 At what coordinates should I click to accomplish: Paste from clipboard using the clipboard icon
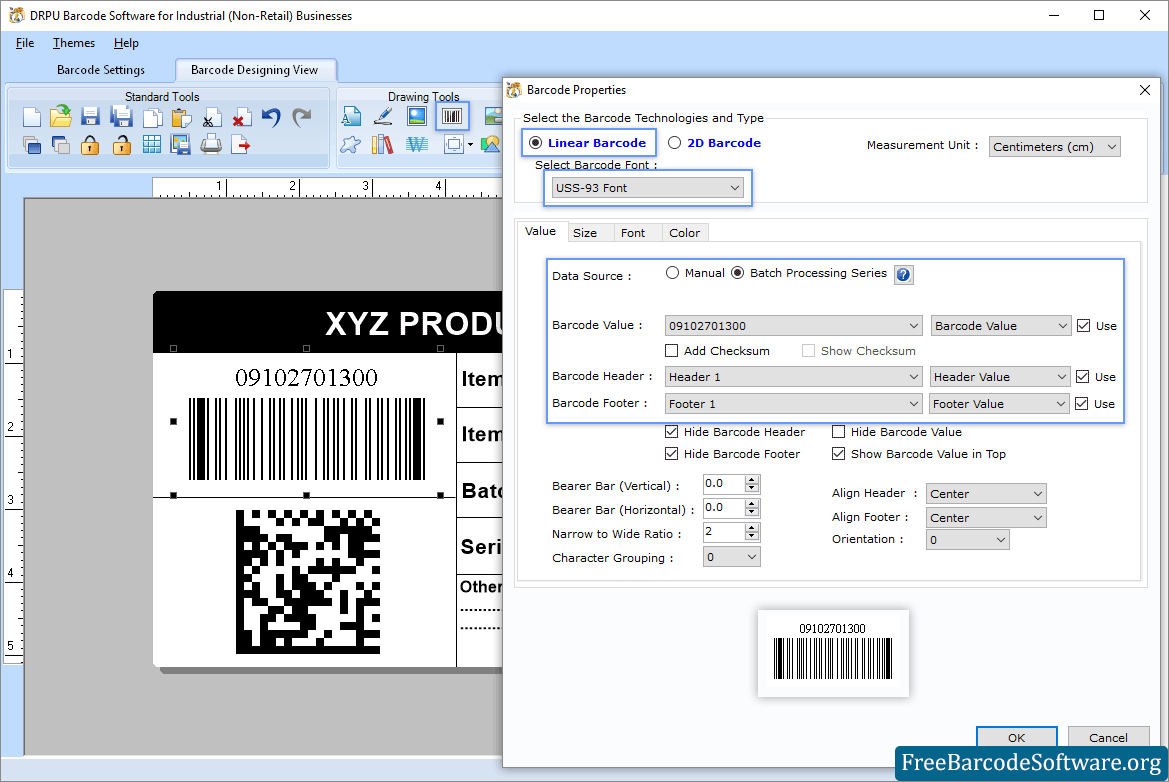[x=181, y=118]
